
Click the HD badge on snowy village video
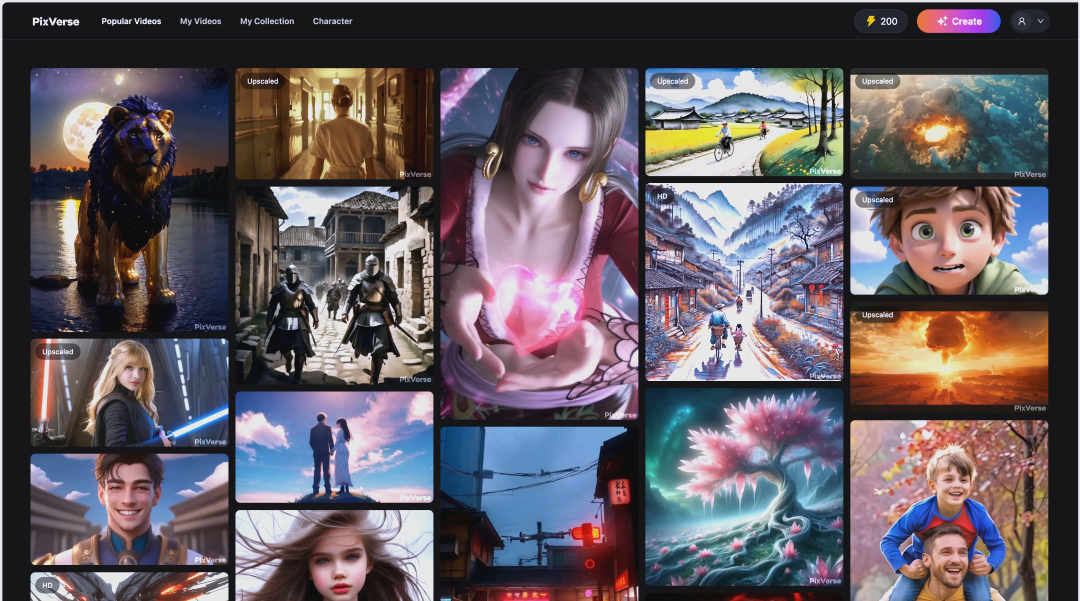[662, 196]
